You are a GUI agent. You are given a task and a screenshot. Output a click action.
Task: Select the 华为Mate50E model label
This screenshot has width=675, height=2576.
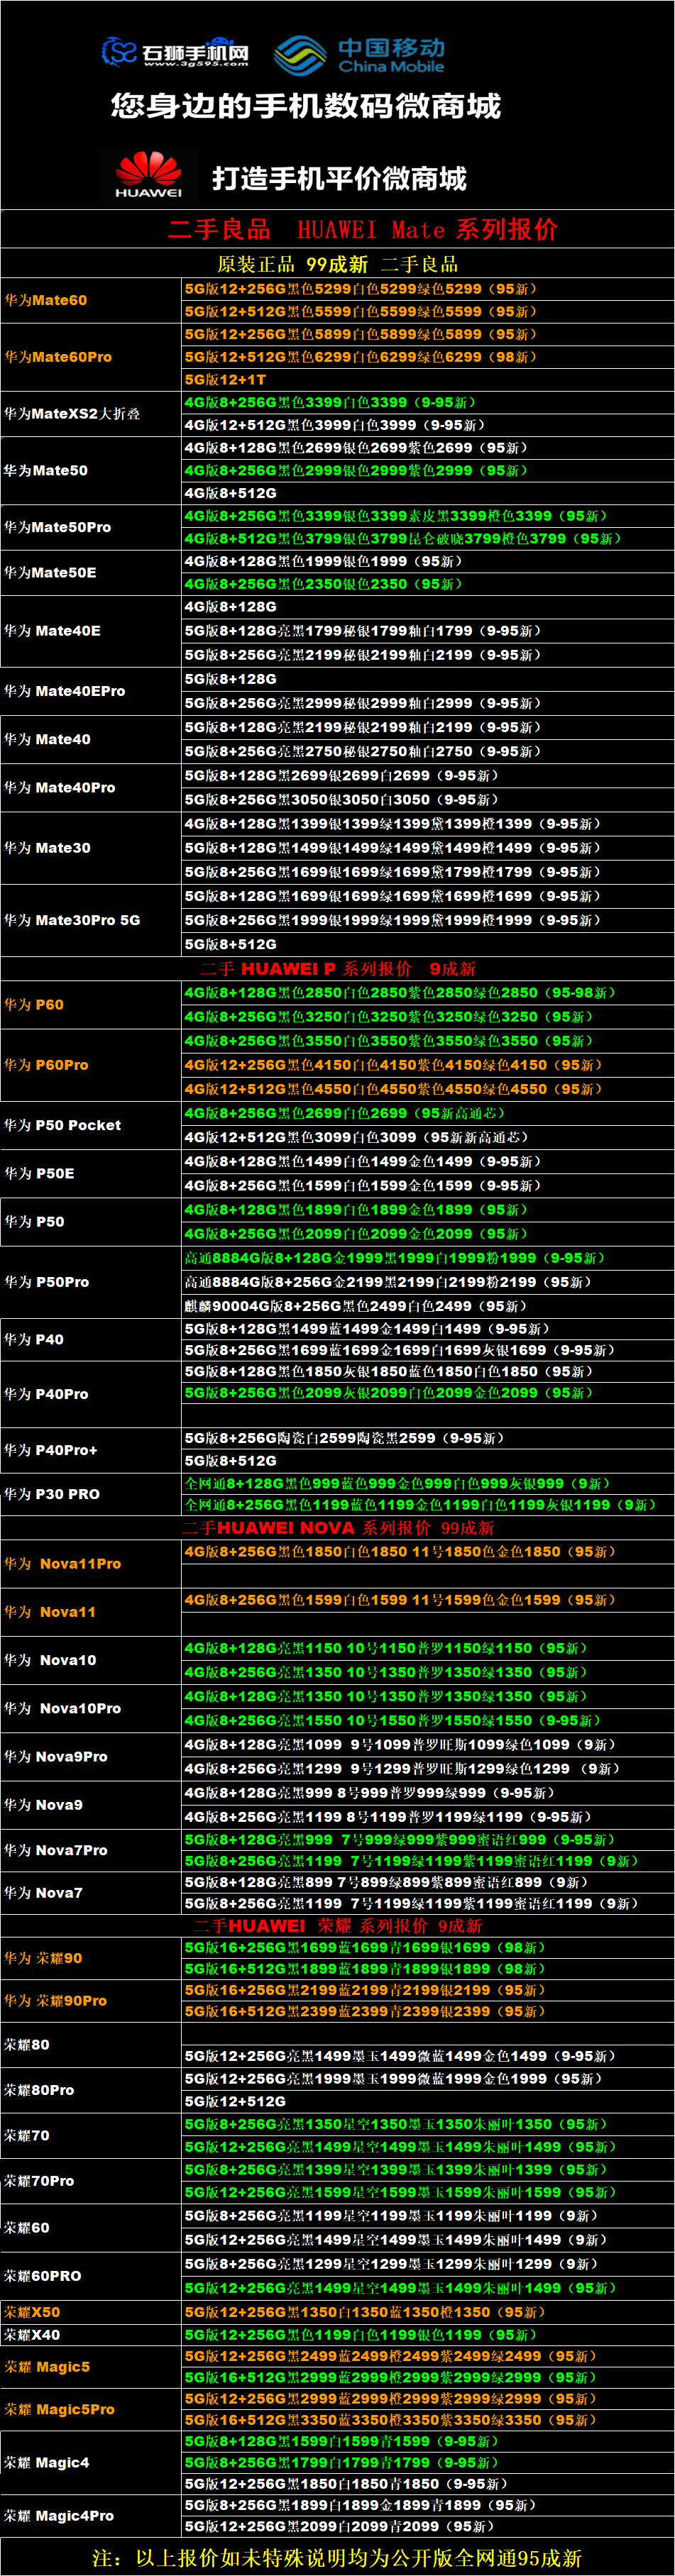[50, 573]
